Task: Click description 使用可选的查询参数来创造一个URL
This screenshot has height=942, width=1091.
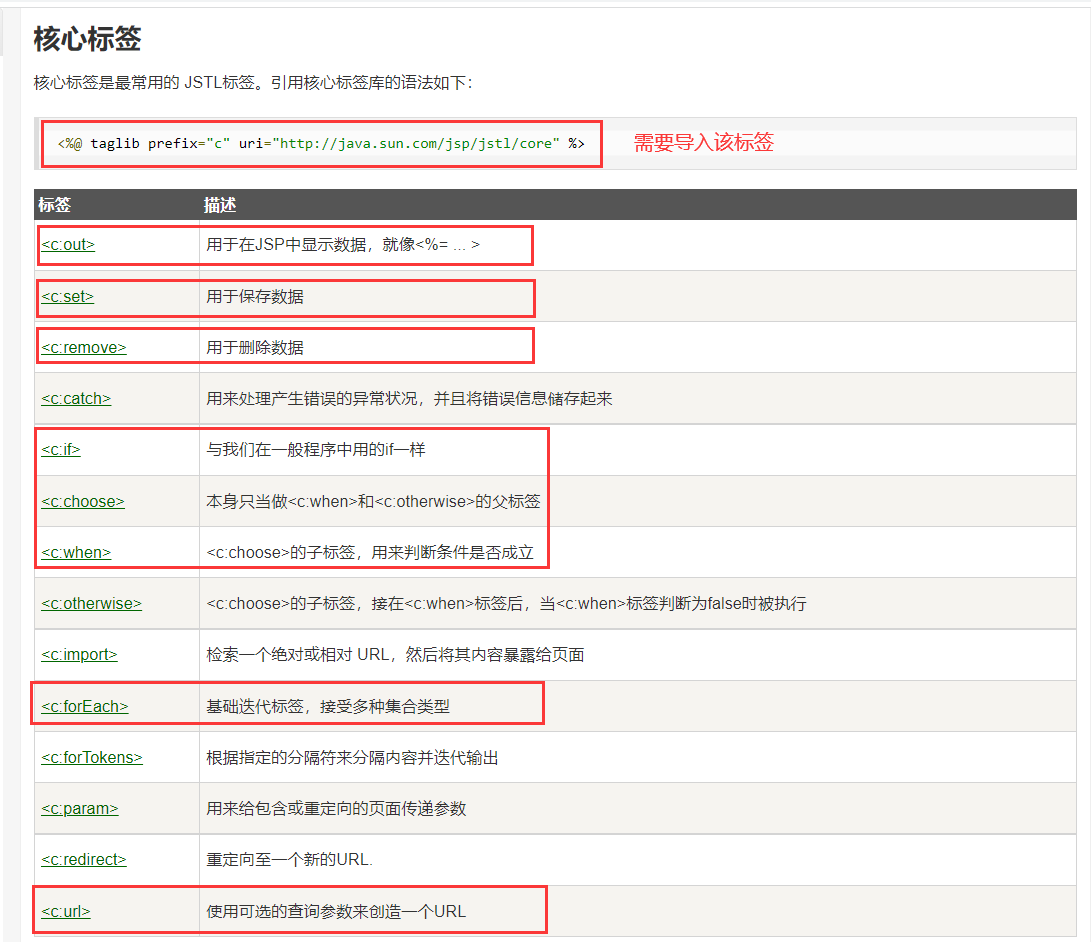Action: [336, 911]
